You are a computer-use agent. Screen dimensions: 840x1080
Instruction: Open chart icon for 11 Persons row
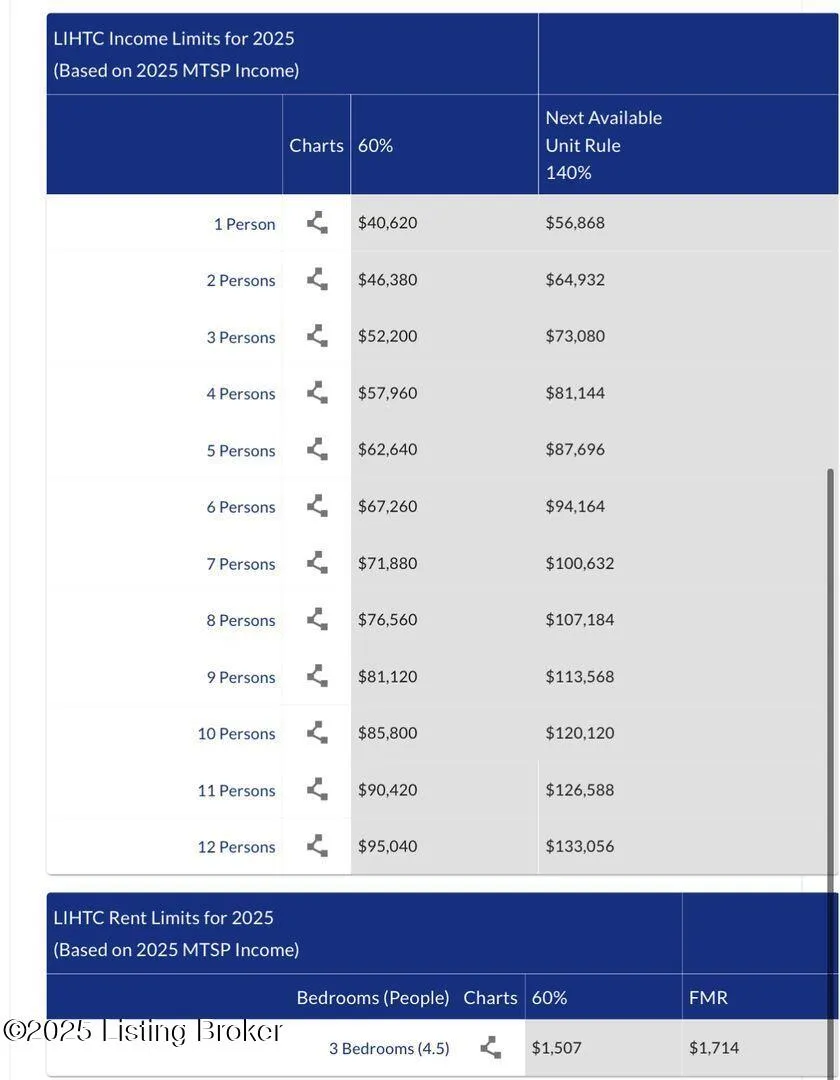[317, 790]
